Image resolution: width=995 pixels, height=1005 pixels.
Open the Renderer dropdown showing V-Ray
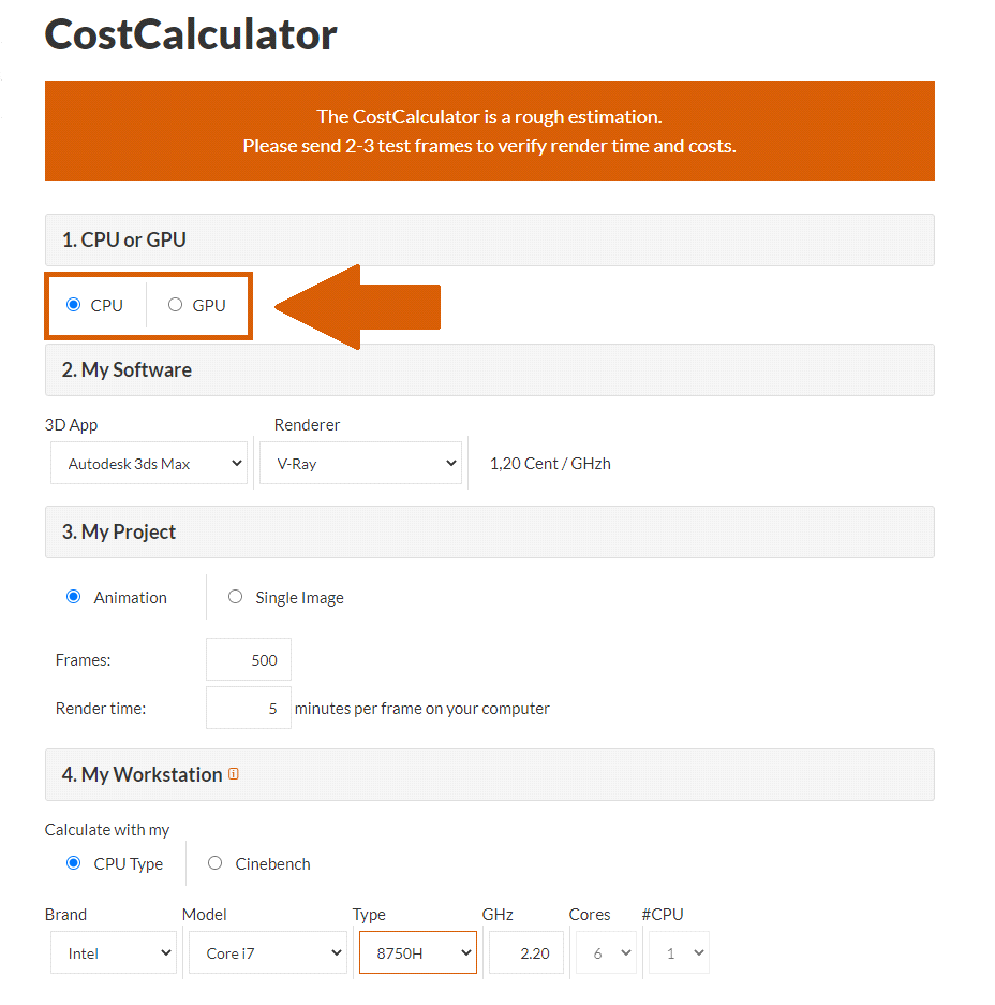(x=360, y=463)
